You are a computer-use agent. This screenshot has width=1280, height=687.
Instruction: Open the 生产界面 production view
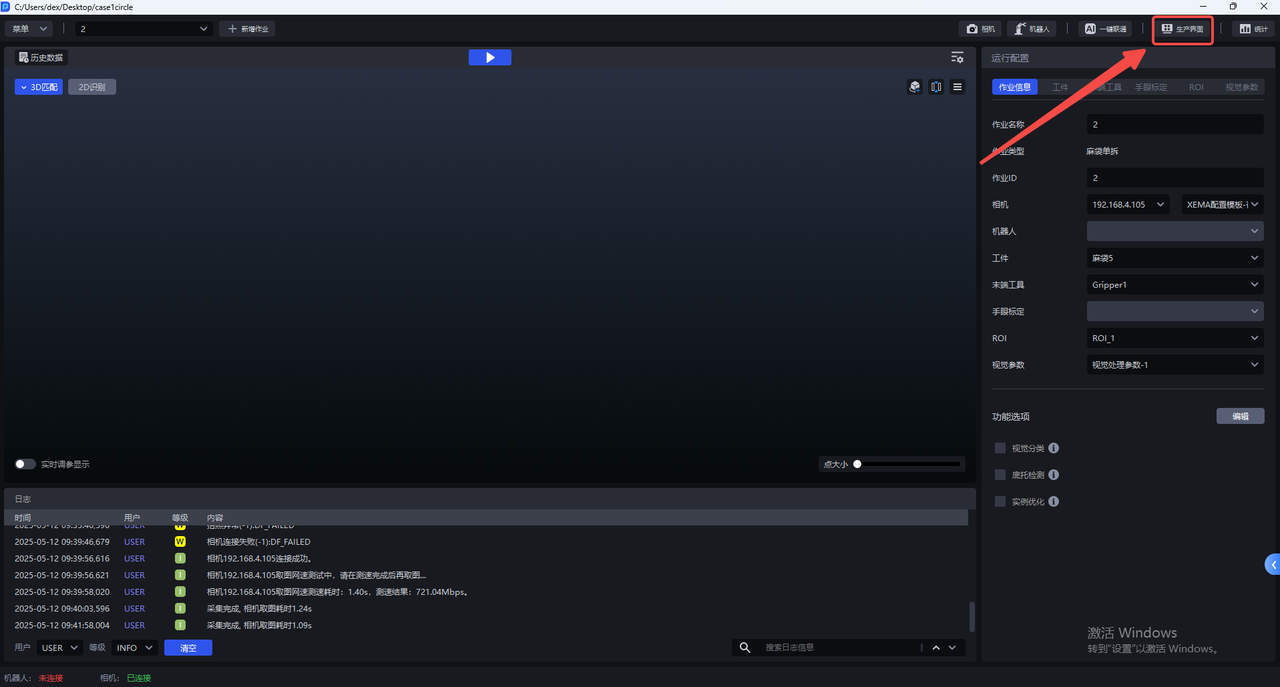pos(1183,29)
